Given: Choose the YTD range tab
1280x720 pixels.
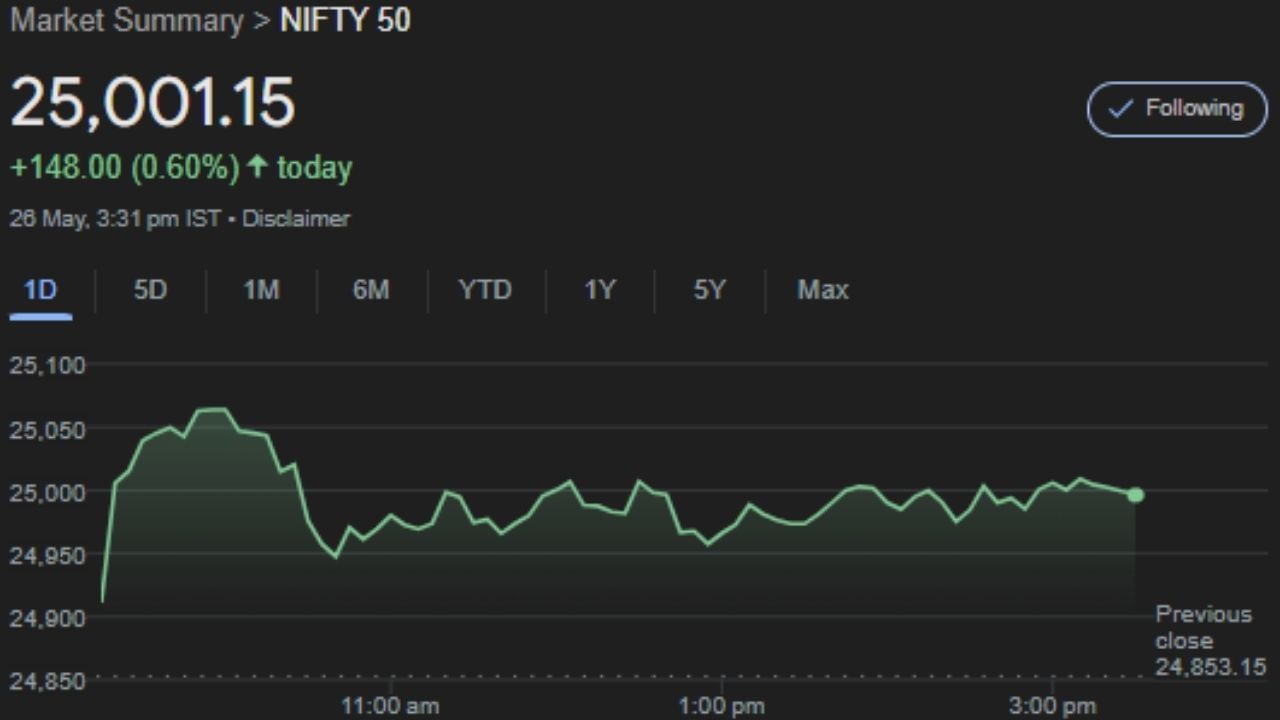Looking at the screenshot, I should click(485, 290).
